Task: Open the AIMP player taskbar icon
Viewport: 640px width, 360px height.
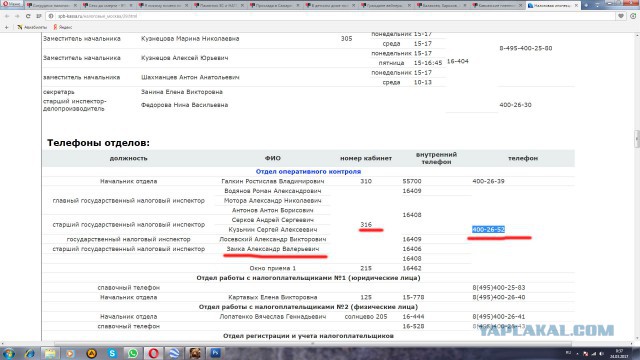Action: tap(91, 353)
